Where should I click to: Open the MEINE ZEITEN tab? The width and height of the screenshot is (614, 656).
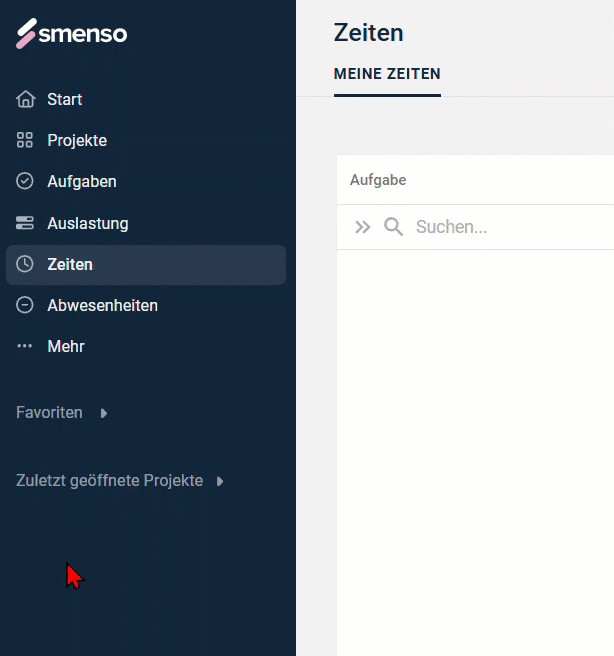click(x=387, y=74)
